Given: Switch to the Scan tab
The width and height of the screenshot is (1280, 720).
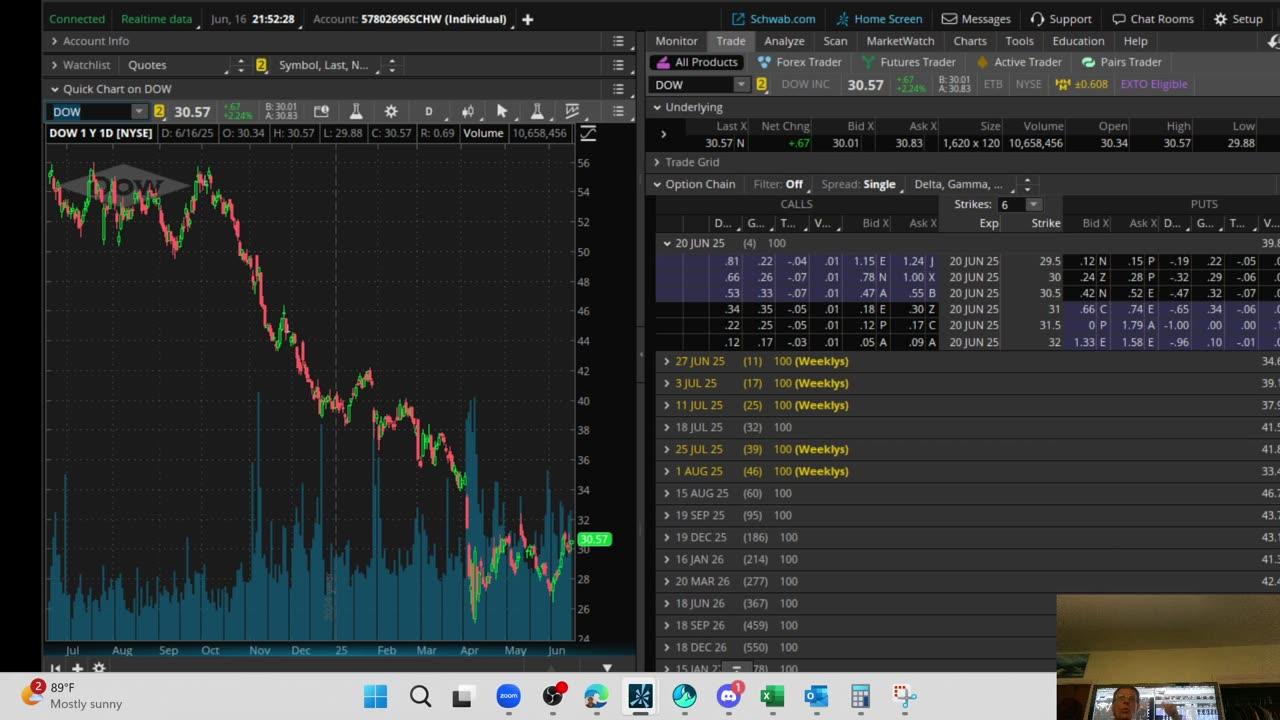Looking at the screenshot, I should (835, 41).
